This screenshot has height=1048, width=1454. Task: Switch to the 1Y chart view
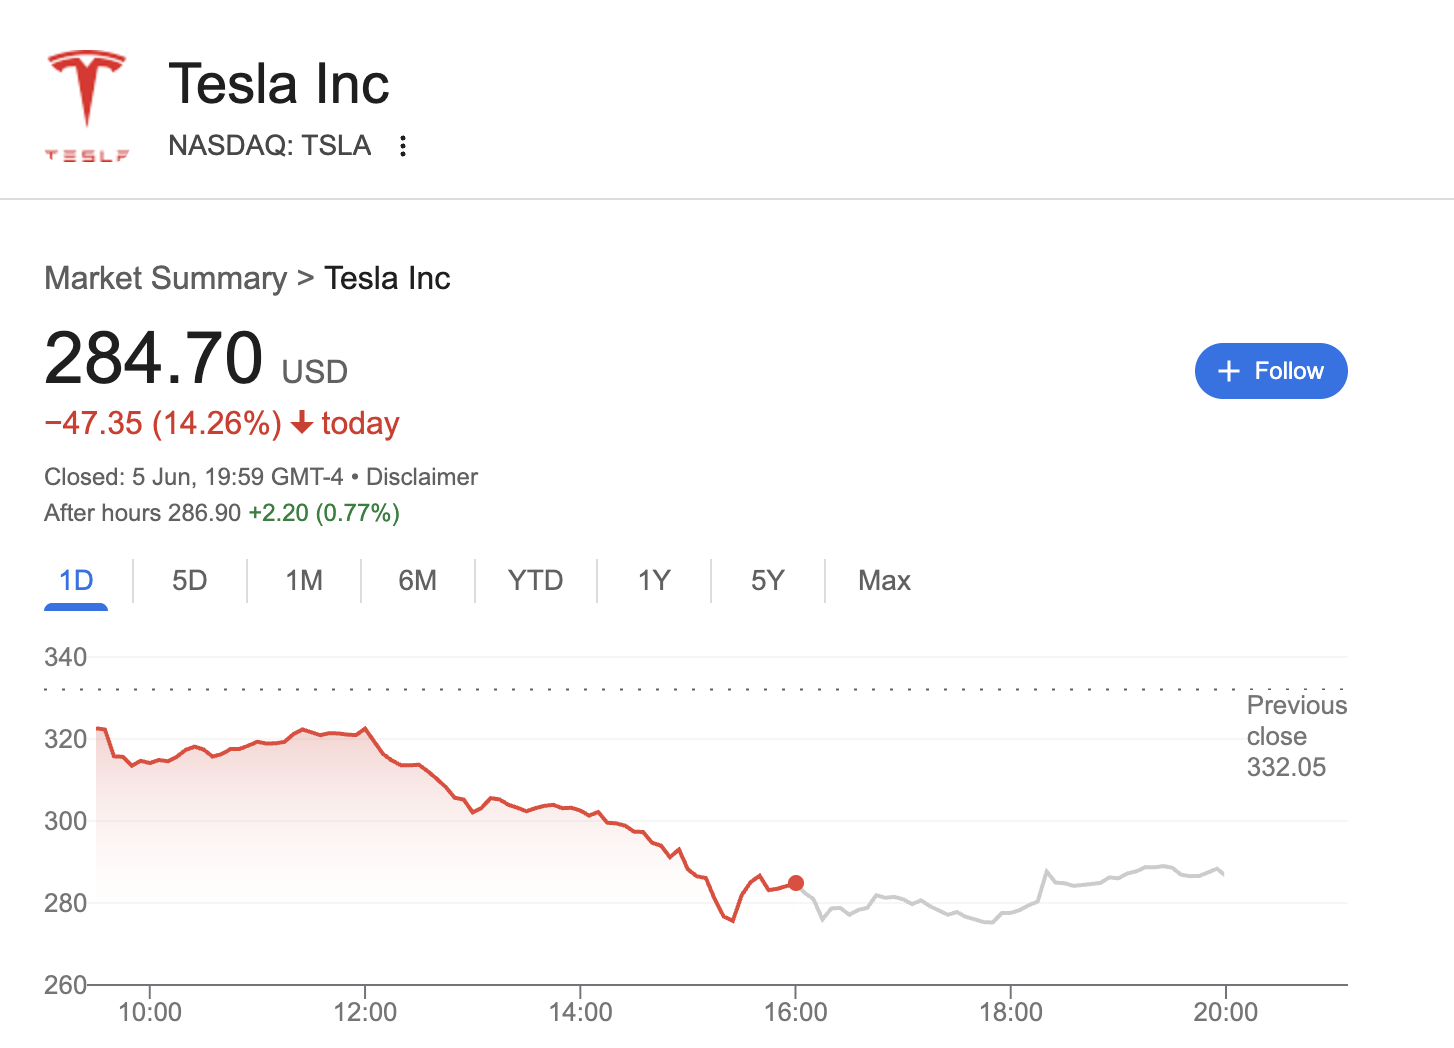(654, 581)
